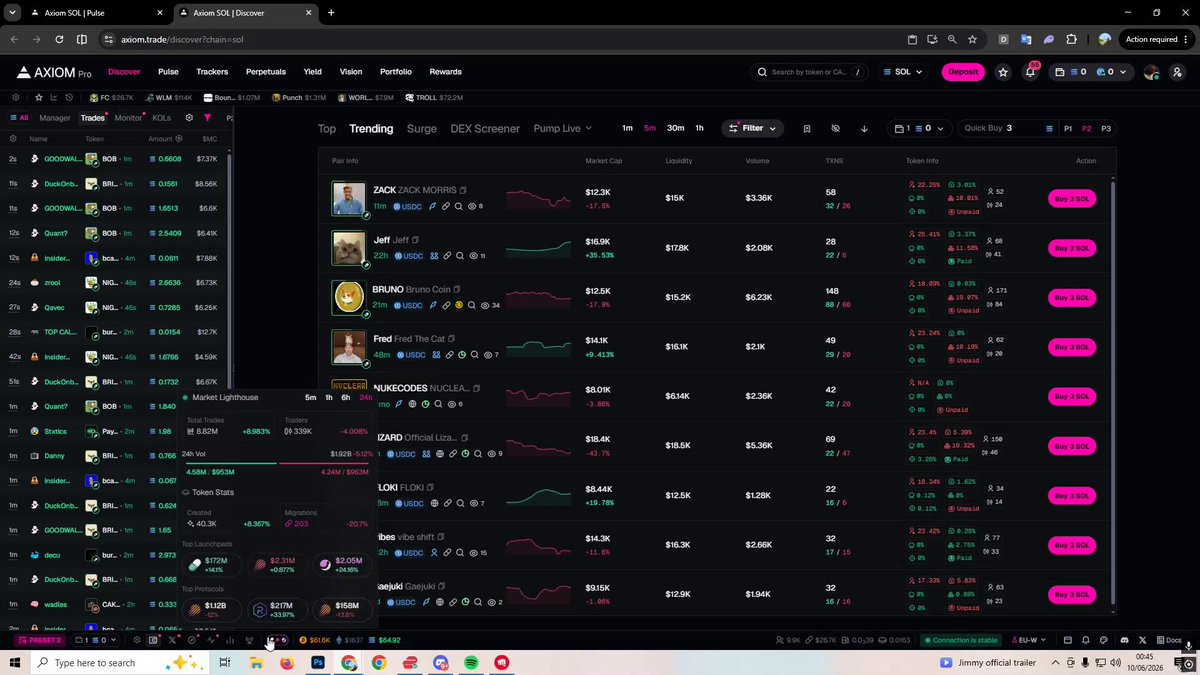Open the hexagon settings icon beside KOLs
Image resolution: width=1200 pixels, height=675 pixels.
tap(189, 118)
